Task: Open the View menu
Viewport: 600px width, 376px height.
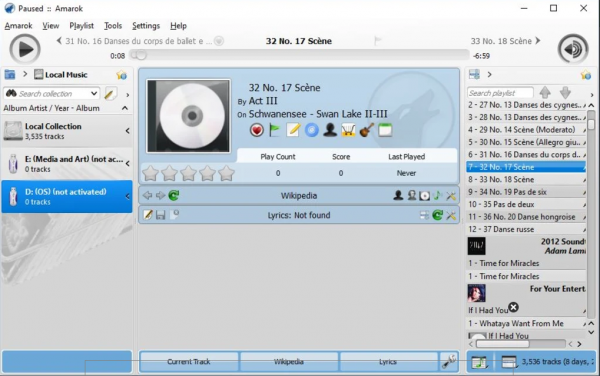Action: [x=51, y=26]
